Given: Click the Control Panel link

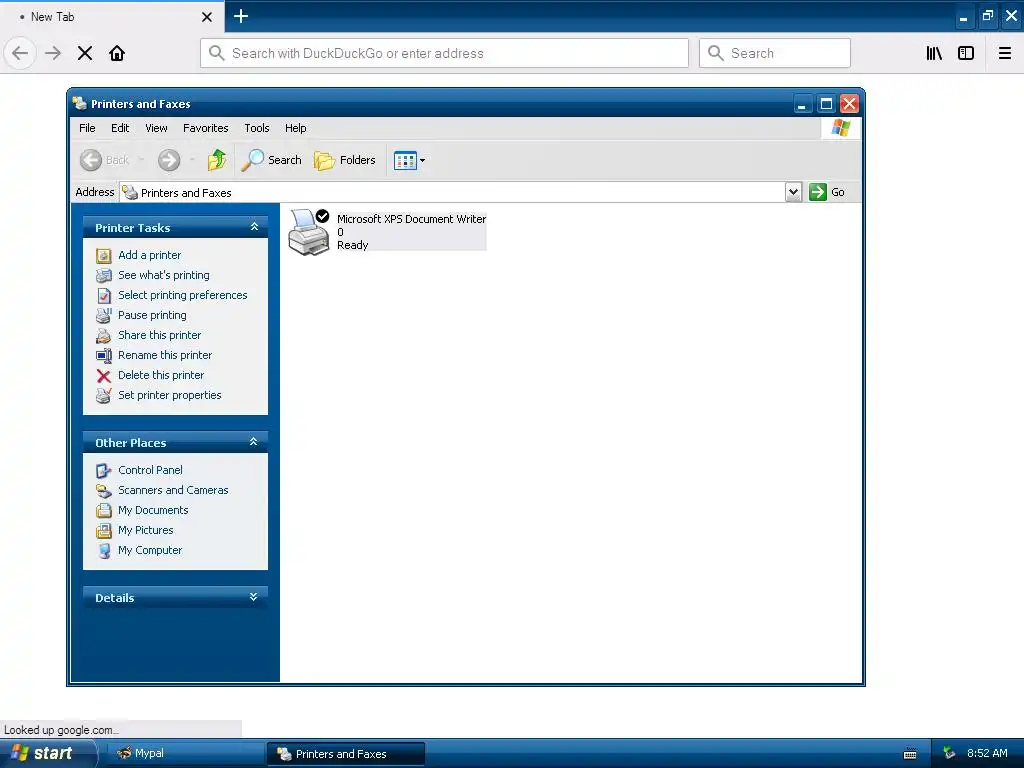Looking at the screenshot, I should pos(150,470).
